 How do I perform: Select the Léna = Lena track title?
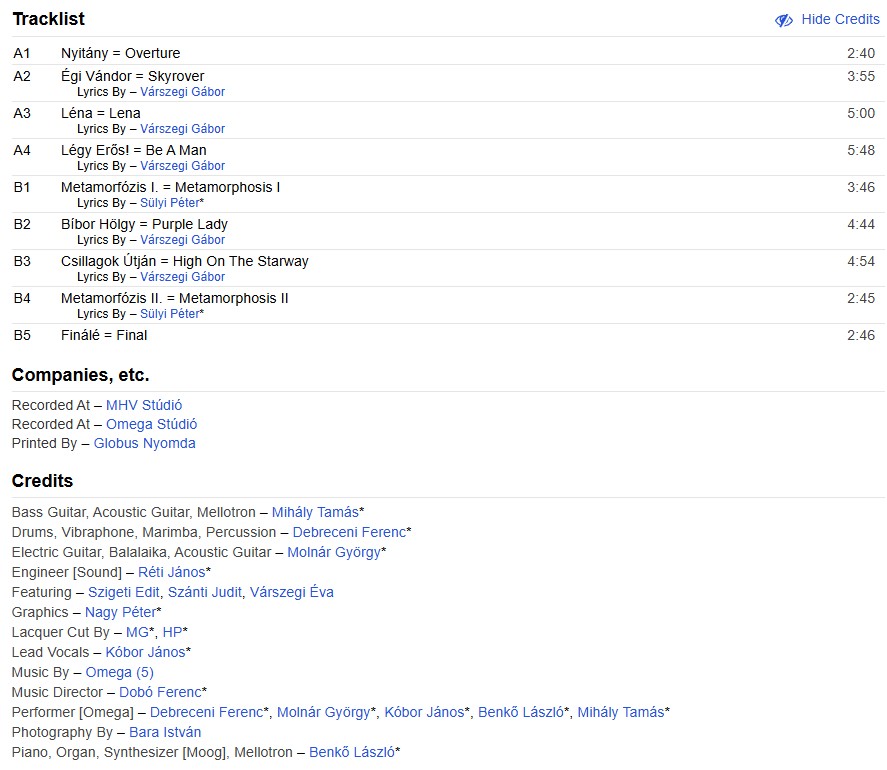100,113
